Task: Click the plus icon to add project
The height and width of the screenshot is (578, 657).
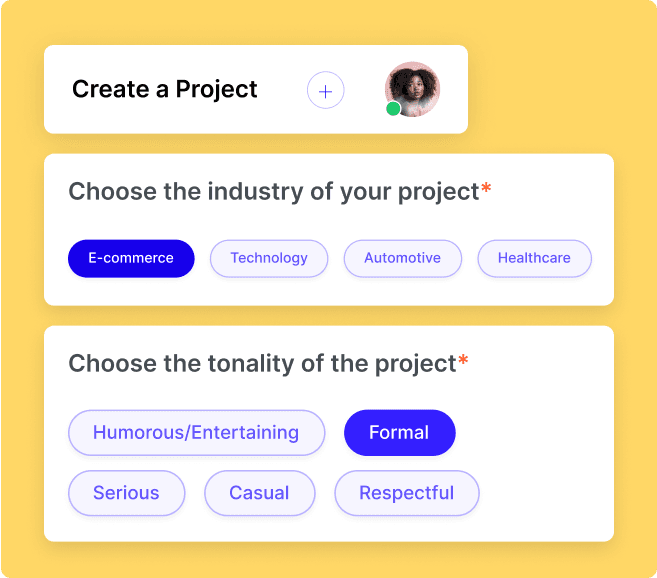Action: (326, 91)
